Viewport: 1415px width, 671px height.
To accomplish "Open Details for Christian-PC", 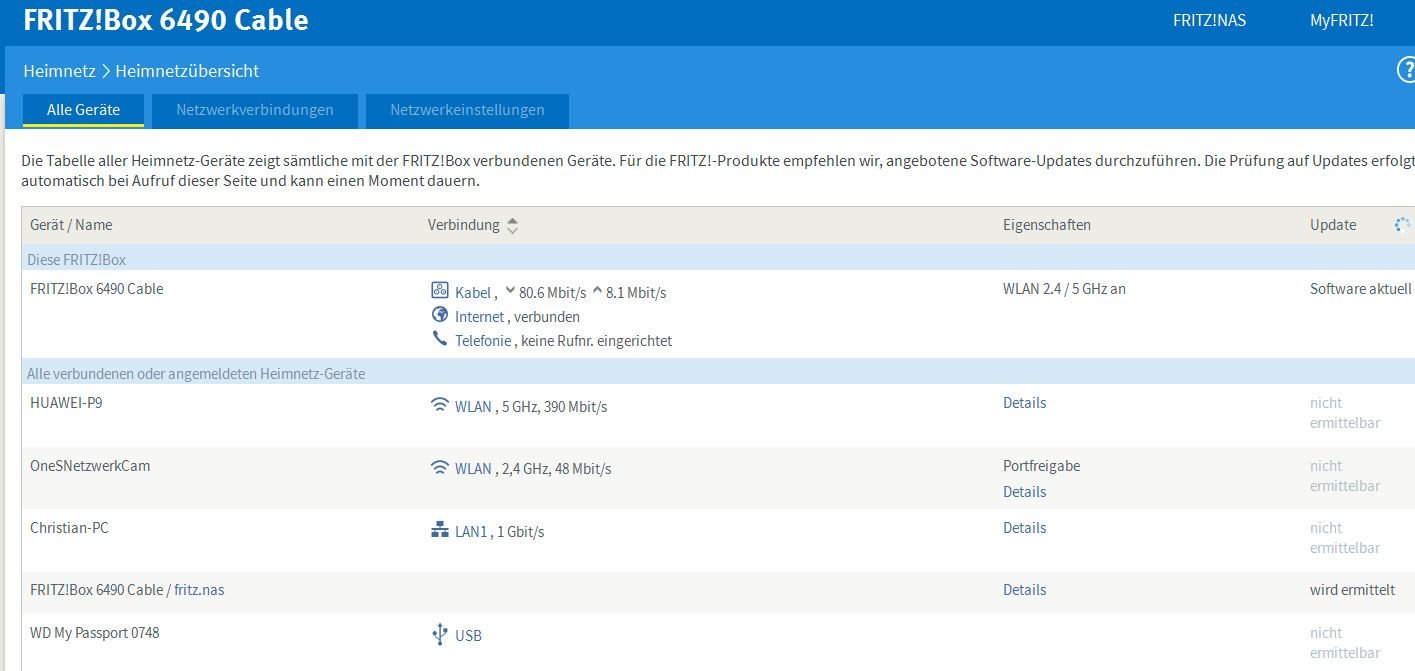I will (x=1024, y=528).
